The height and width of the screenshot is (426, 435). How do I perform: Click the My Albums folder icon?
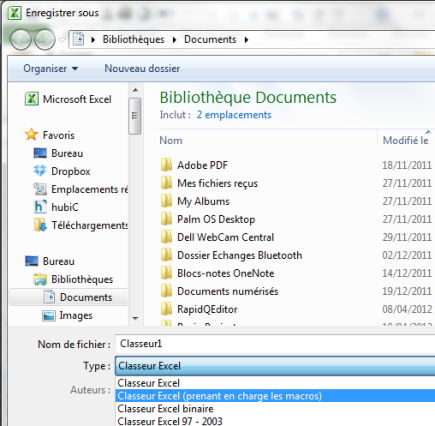(x=166, y=201)
